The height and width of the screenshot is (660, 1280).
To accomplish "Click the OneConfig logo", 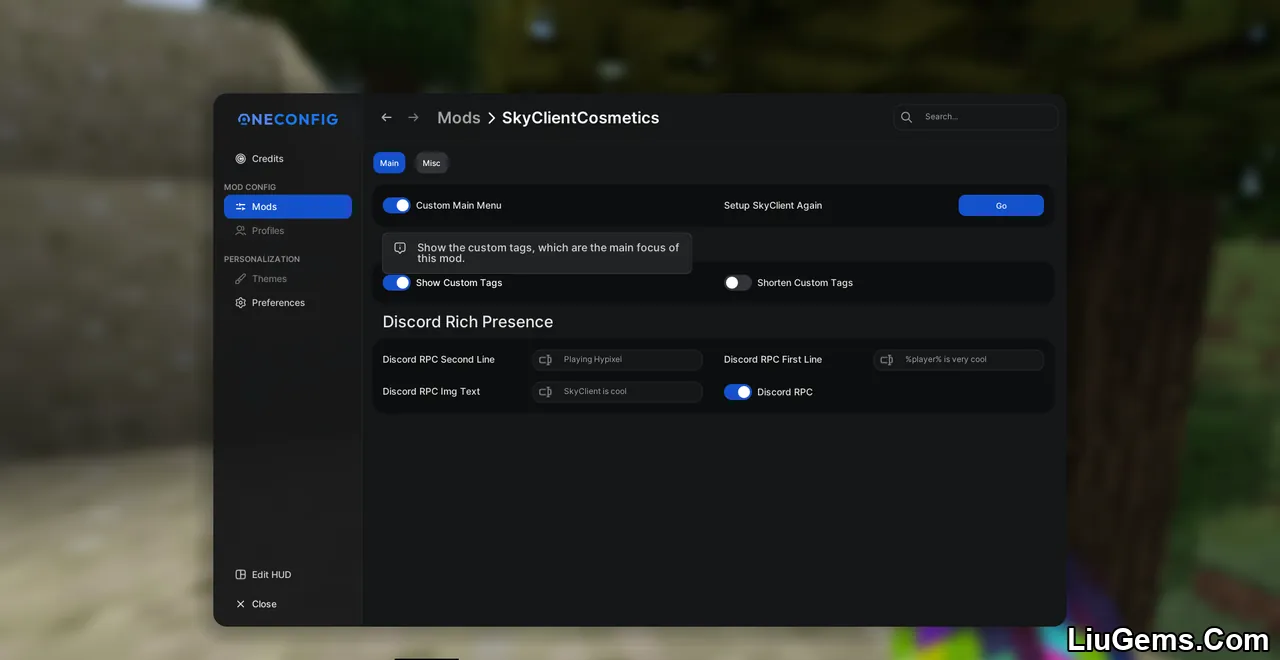I will point(287,119).
